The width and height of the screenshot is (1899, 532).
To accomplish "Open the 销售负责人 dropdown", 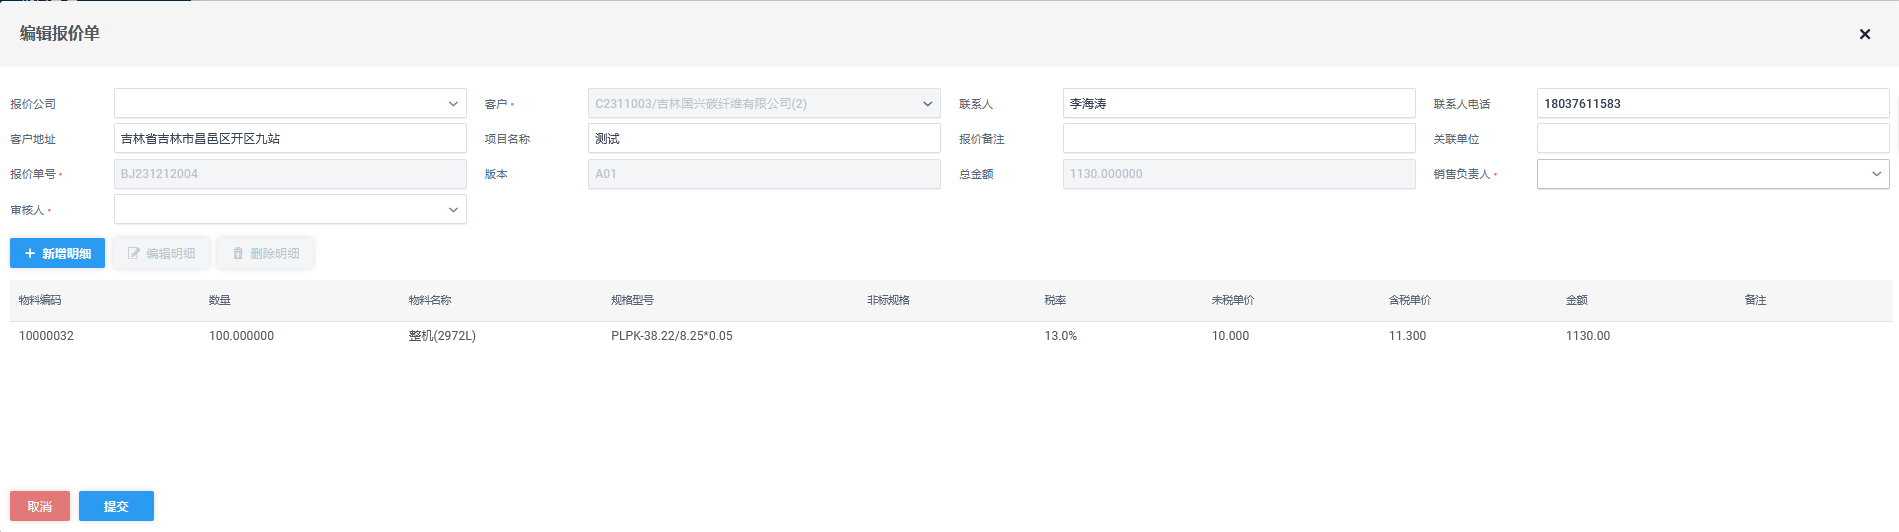I will (1713, 174).
